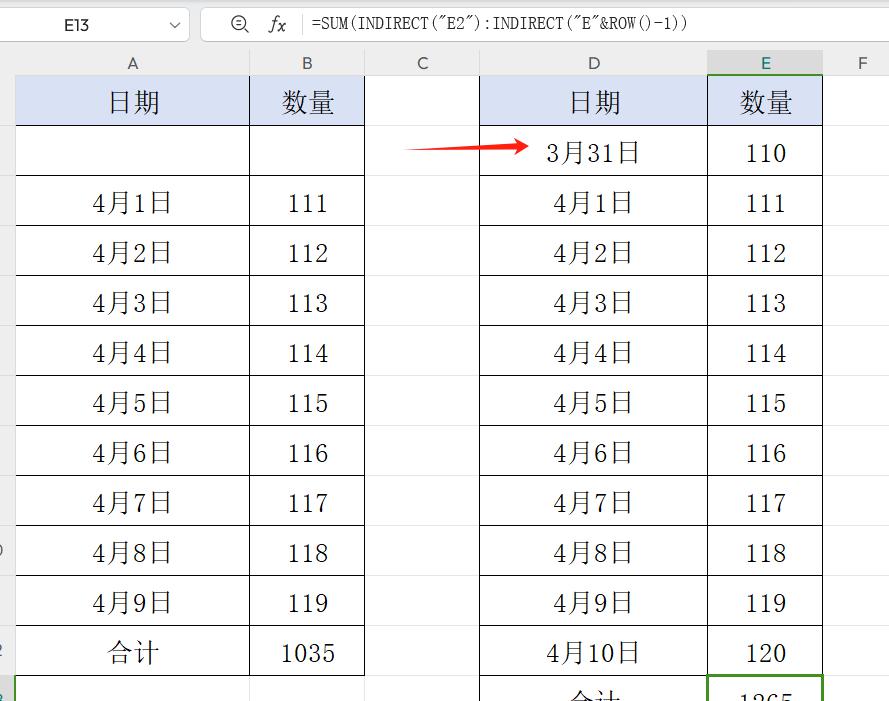Image resolution: width=889 pixels, height=701 pixels.
Task: Select the 111 cell in column B
Action: click(307, 201)
